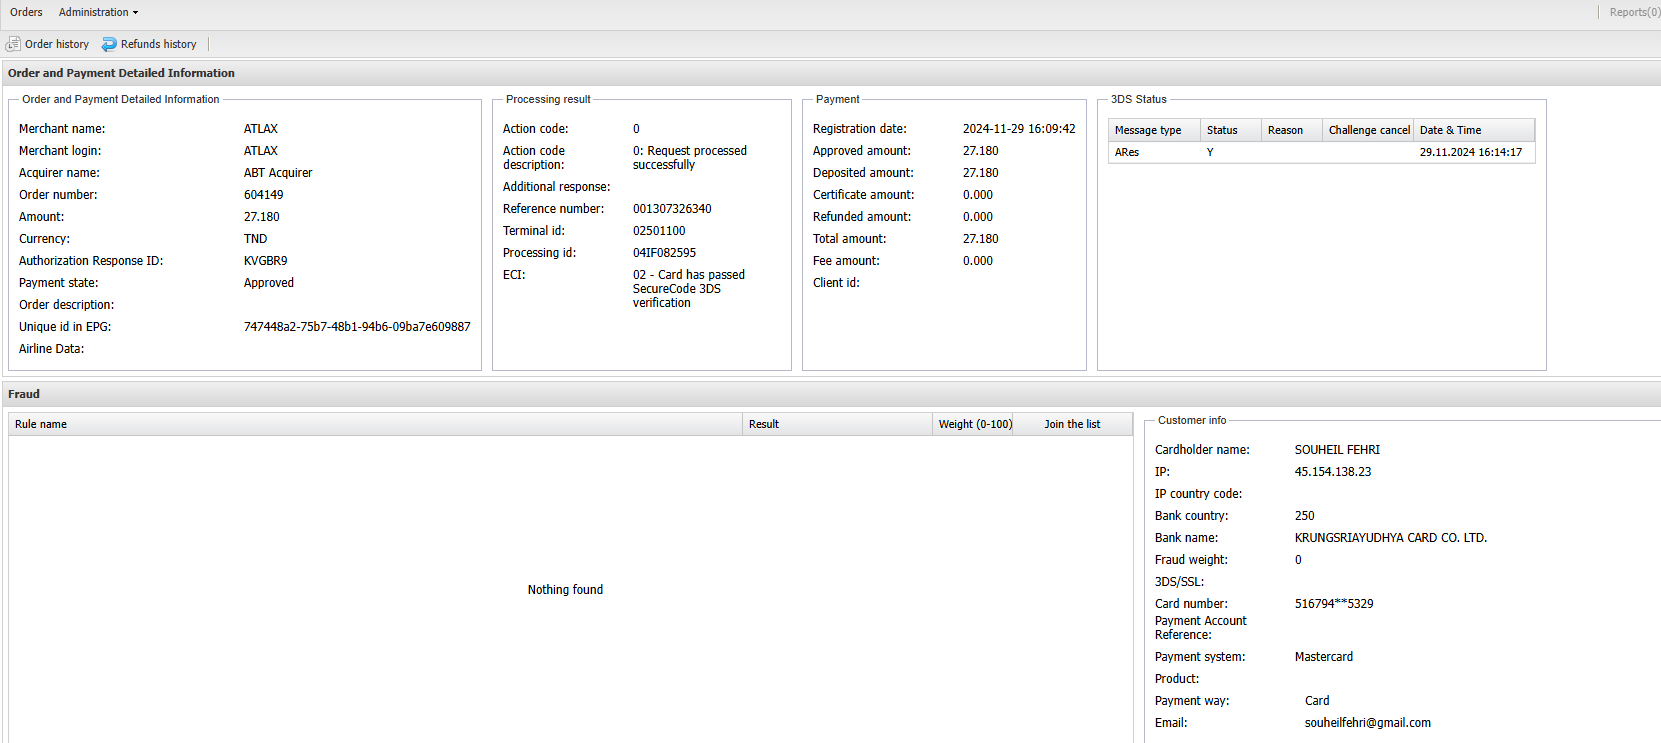The height and width of the screenshot is (743, 1661).
Task: Click the Refunds history icon
Action: [x=109, y=44]
